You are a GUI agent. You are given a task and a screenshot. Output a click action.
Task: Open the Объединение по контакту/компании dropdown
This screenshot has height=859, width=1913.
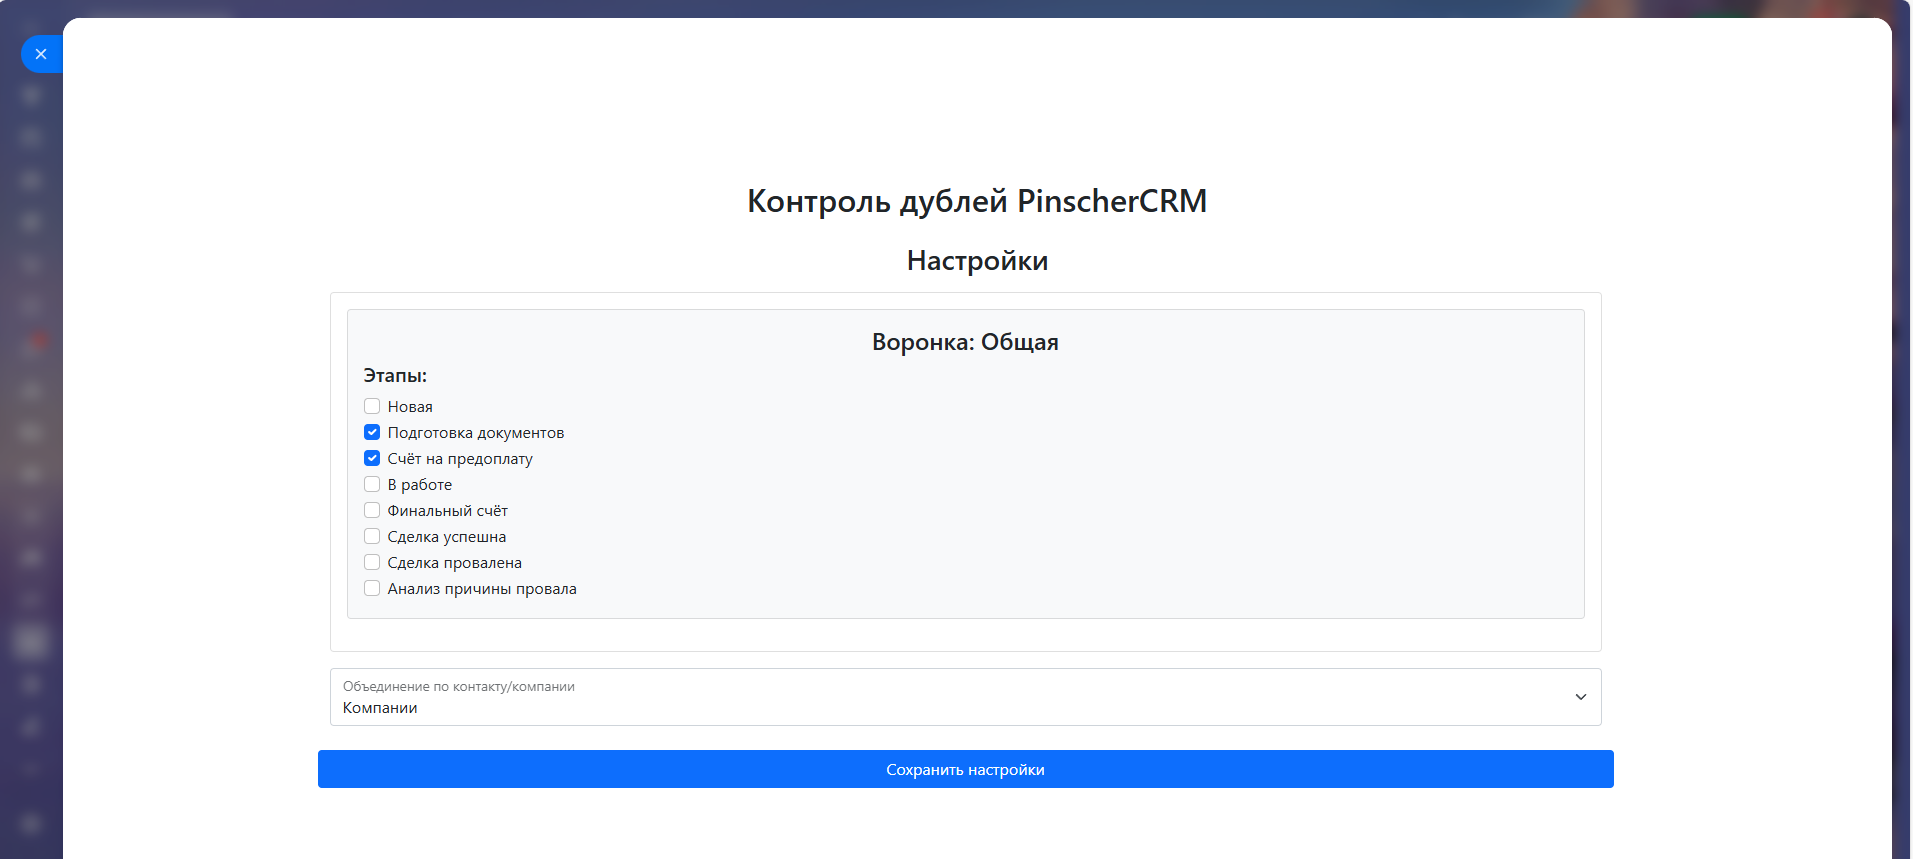[x=965, y=697]
